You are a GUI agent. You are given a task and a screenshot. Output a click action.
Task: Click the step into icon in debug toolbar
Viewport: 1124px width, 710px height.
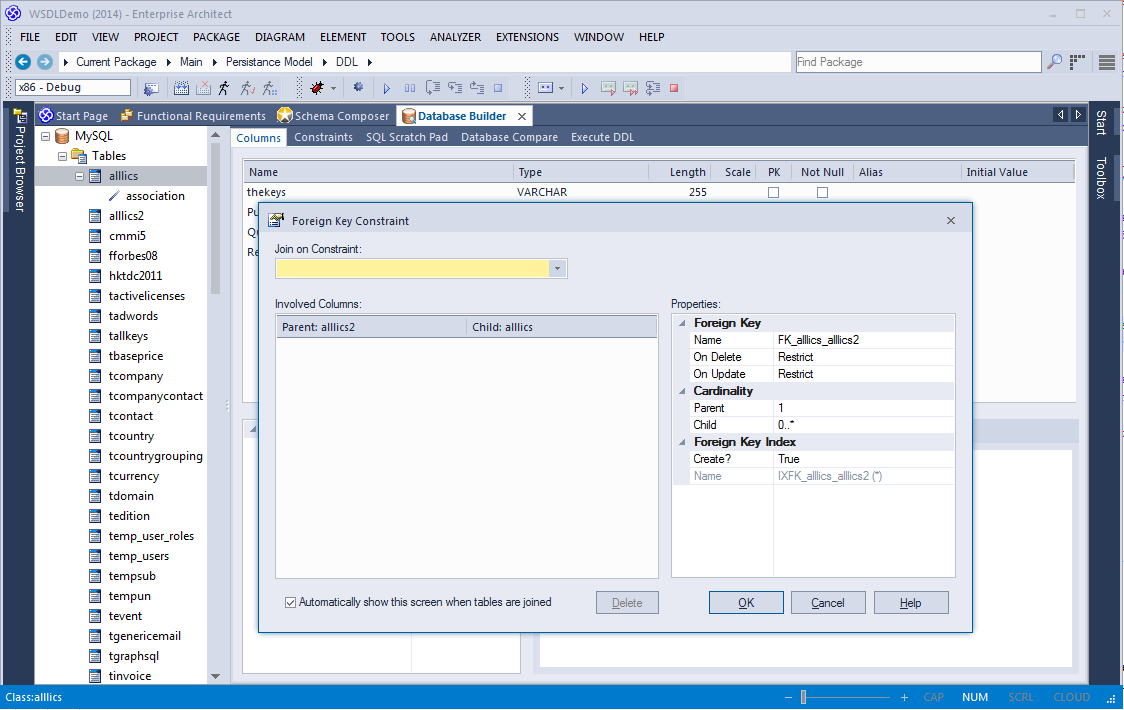tap(454, 88)
